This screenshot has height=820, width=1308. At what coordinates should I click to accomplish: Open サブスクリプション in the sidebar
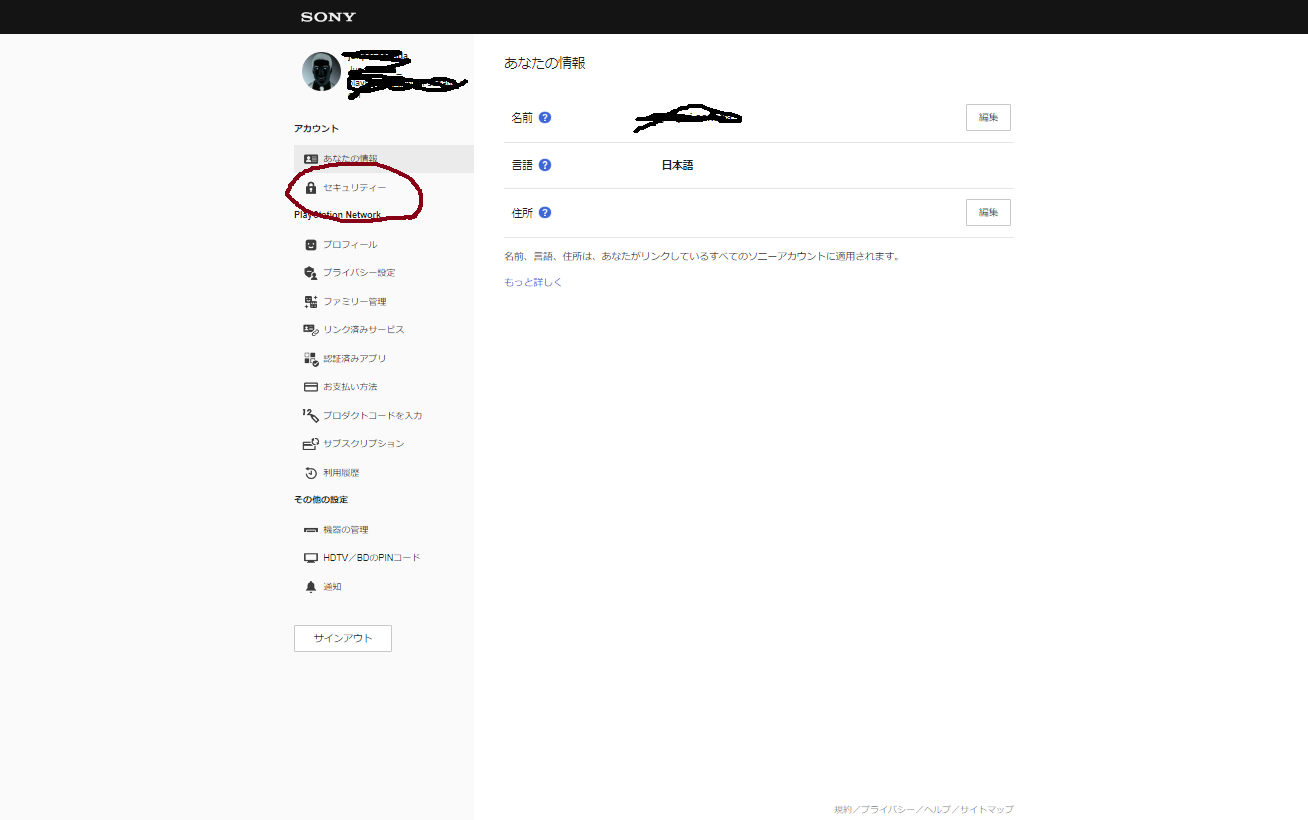(x=363, y=444)
